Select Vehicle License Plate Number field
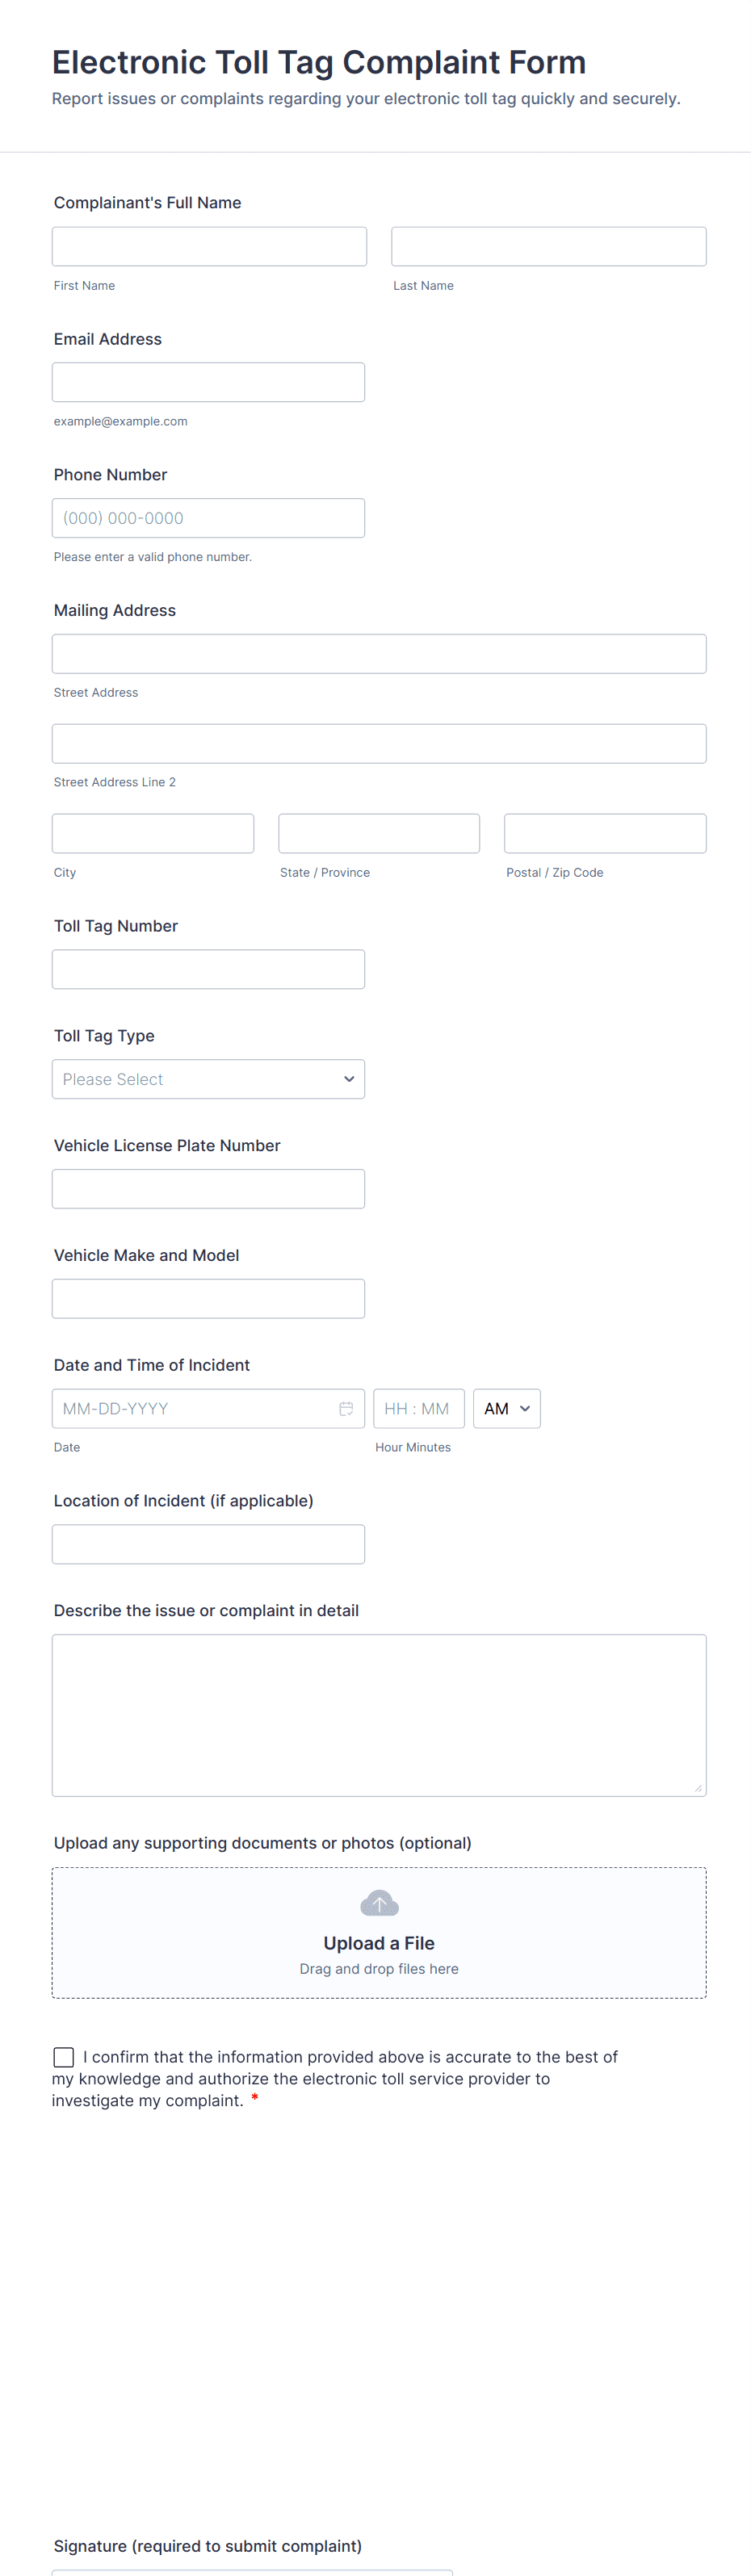This screenshot has width=751, height=2576. pos(208,1189)
